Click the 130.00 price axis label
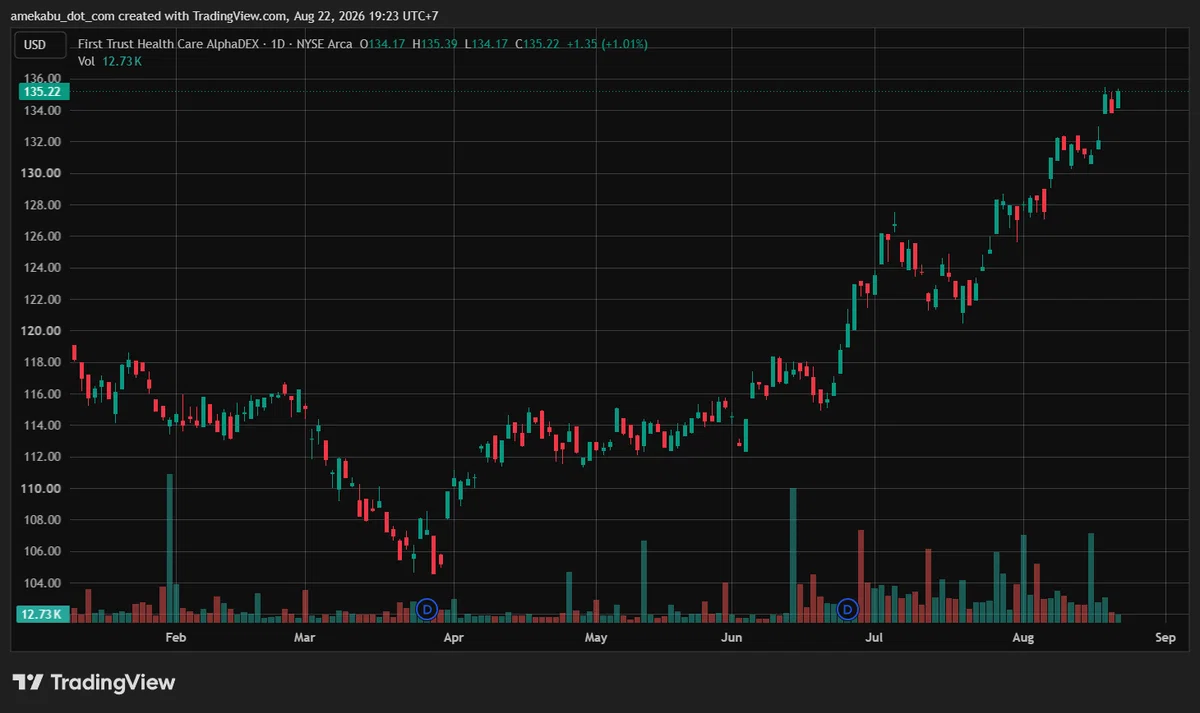The image size is (1200, 713). [x=41, y=173]
